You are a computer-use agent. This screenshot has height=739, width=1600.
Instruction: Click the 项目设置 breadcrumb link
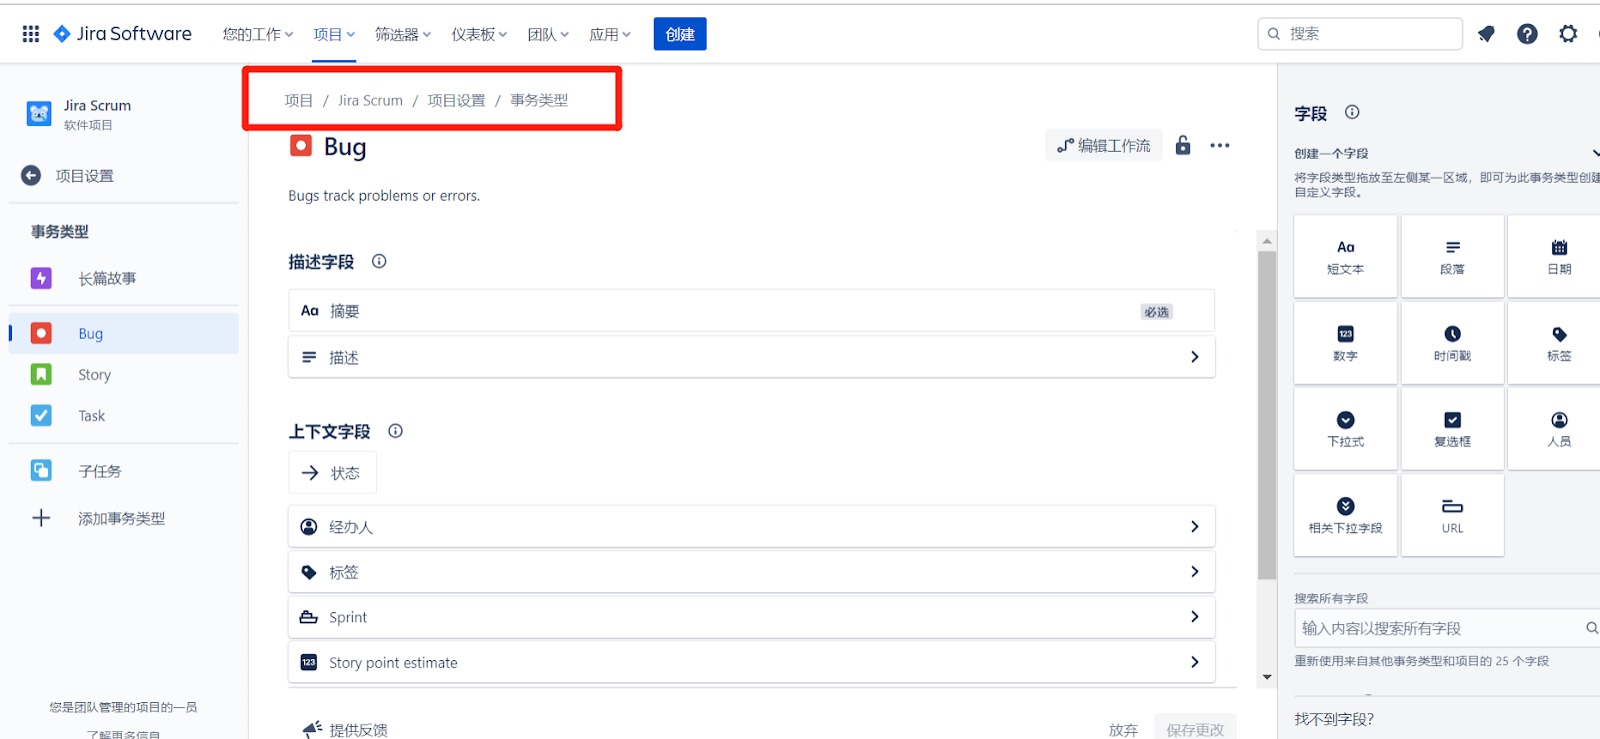tap(456, 100)
